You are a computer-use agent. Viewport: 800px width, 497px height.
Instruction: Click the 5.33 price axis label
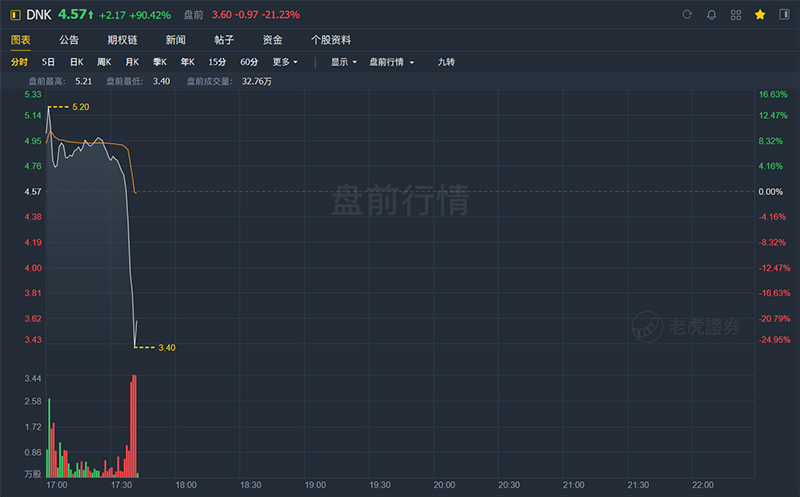coord(33,94)
